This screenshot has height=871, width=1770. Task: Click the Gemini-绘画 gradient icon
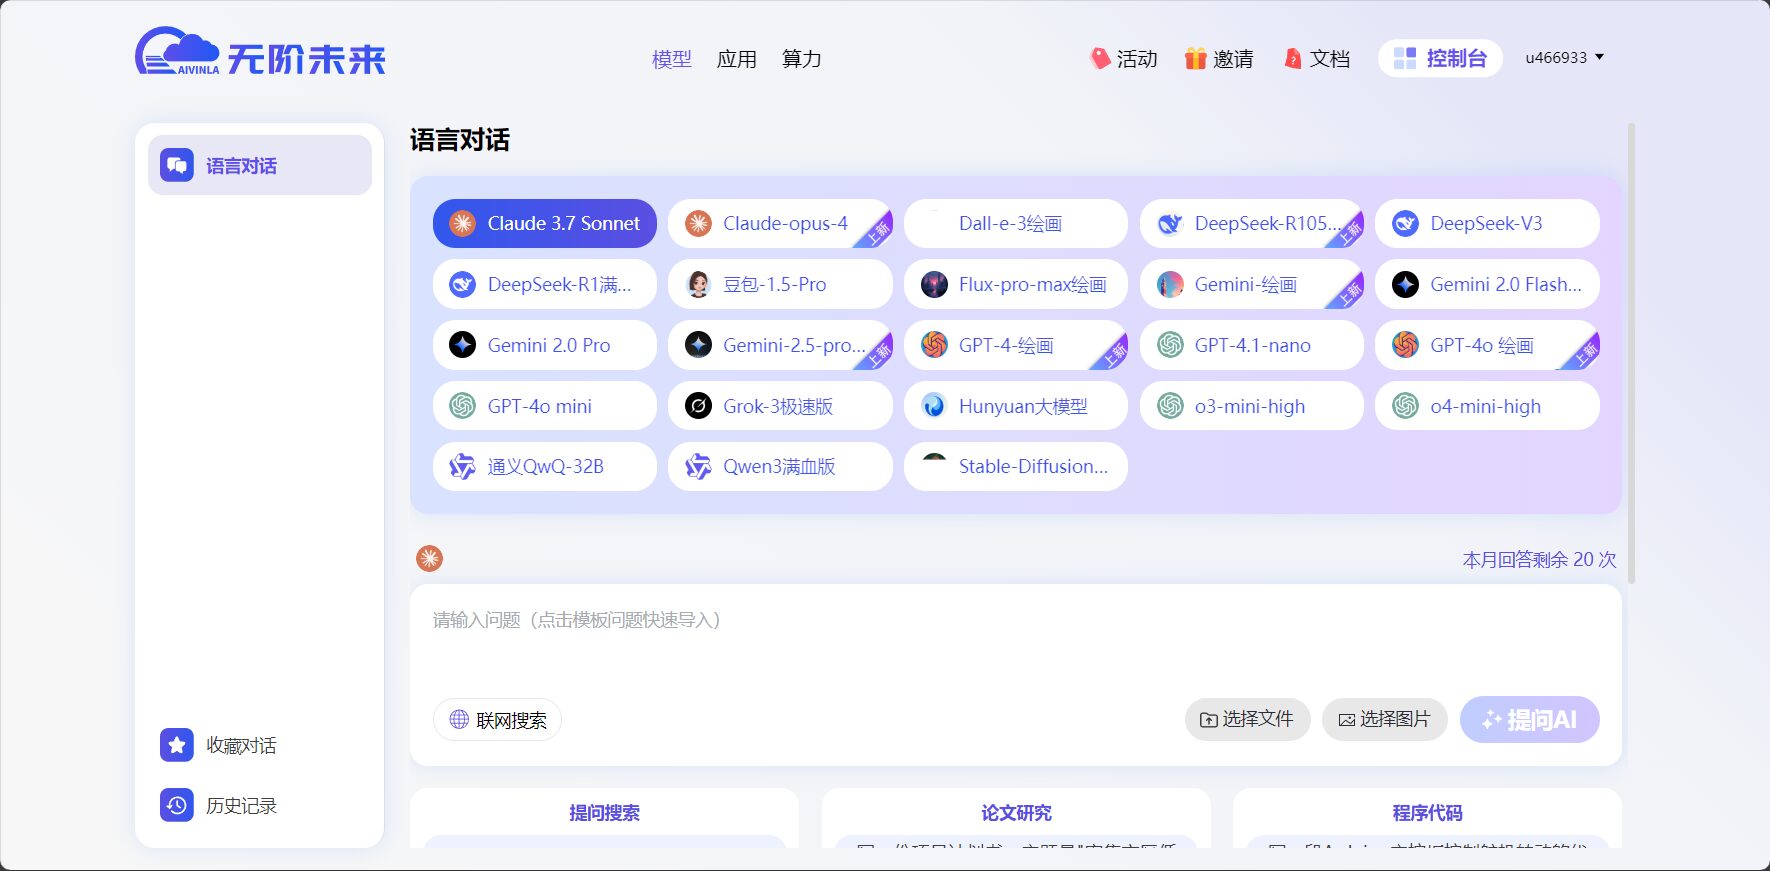click(1170, 284)
